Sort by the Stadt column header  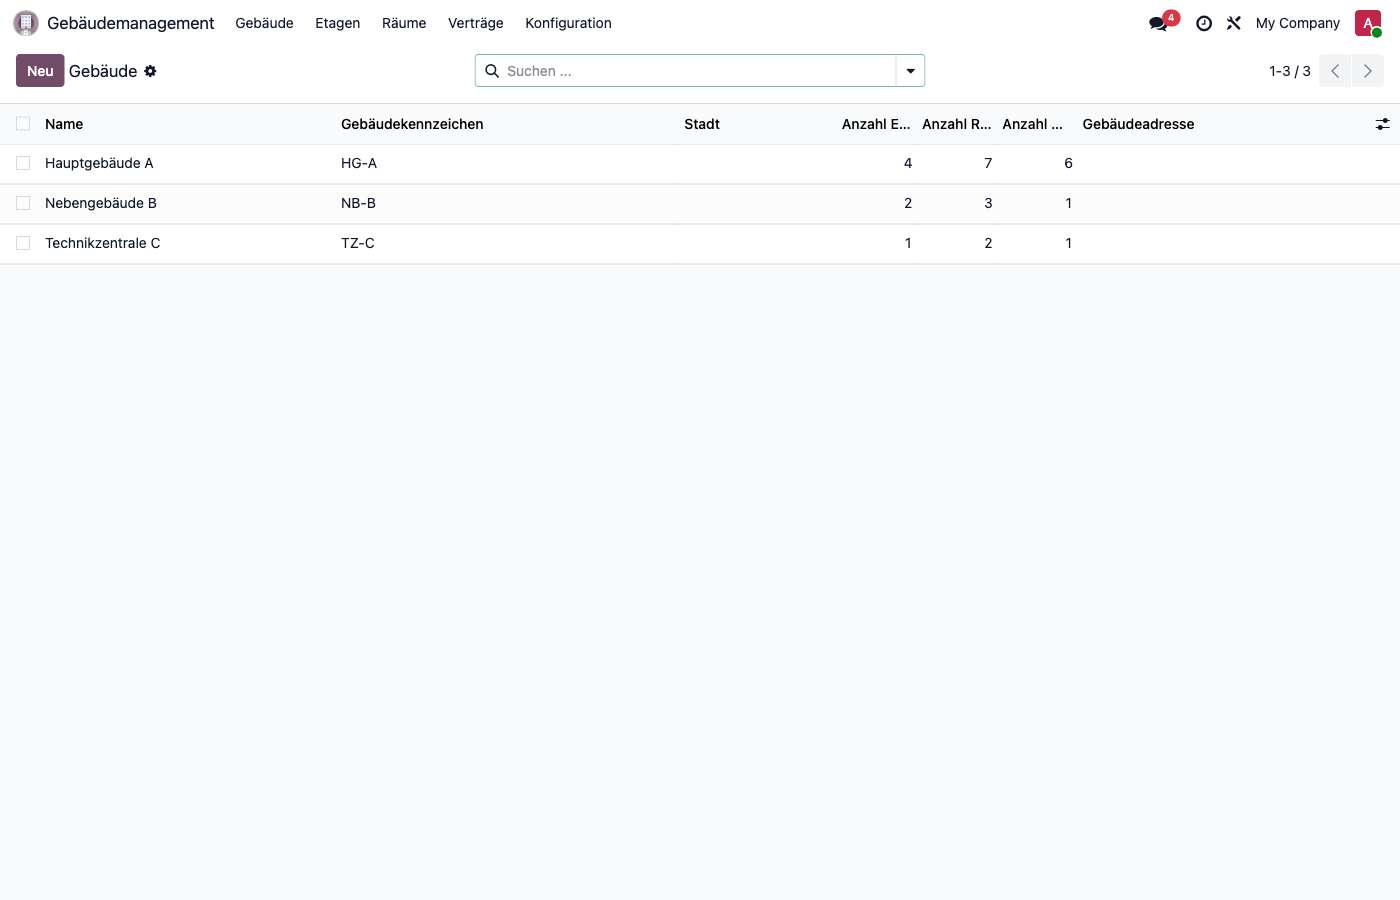pyautogui.click(x=702, y=124)
